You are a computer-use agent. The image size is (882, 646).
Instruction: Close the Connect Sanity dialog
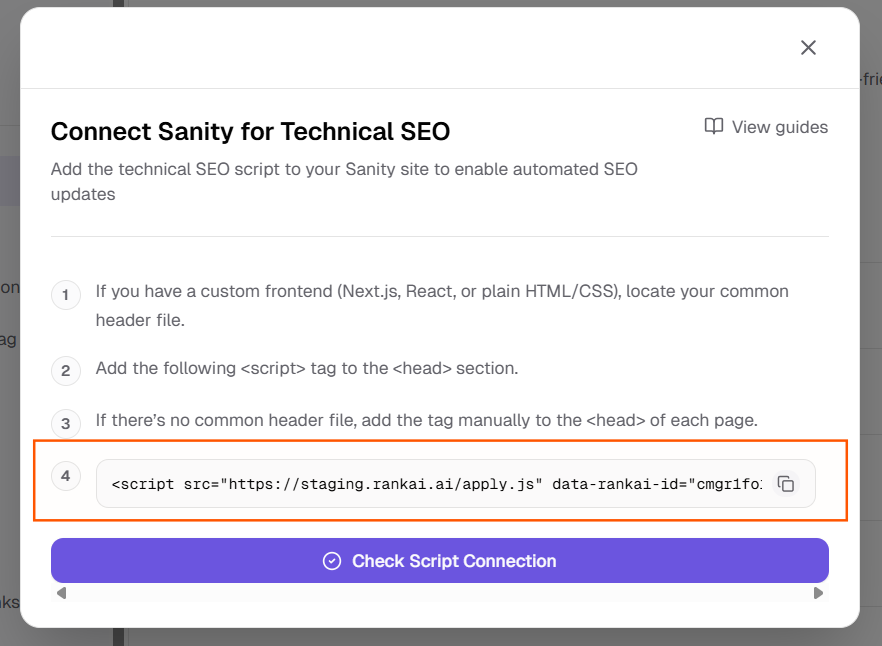808,48
